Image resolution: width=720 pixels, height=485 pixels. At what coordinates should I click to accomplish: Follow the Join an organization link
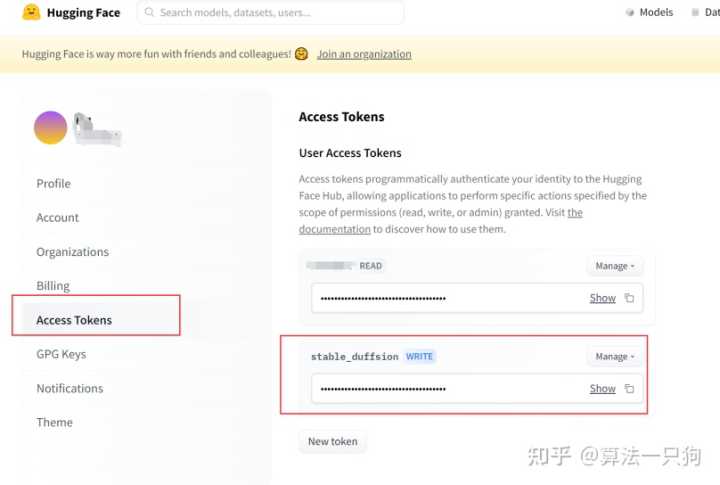coord(364,54)
